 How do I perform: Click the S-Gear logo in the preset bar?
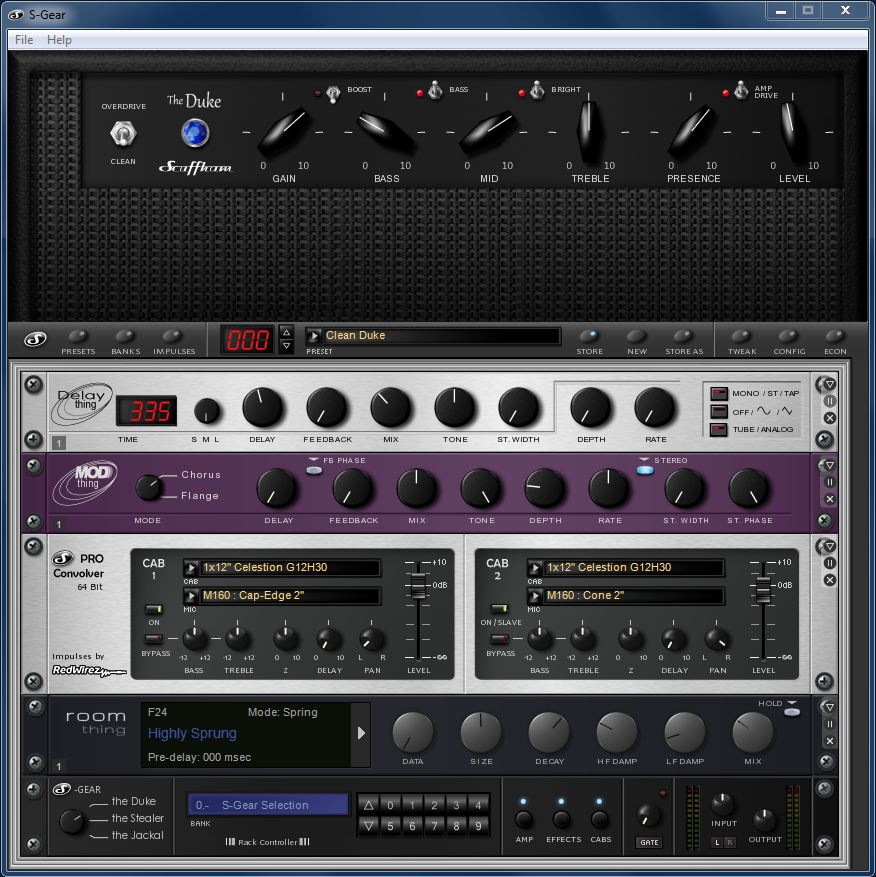pyautogui.click(x=35, y=339)
